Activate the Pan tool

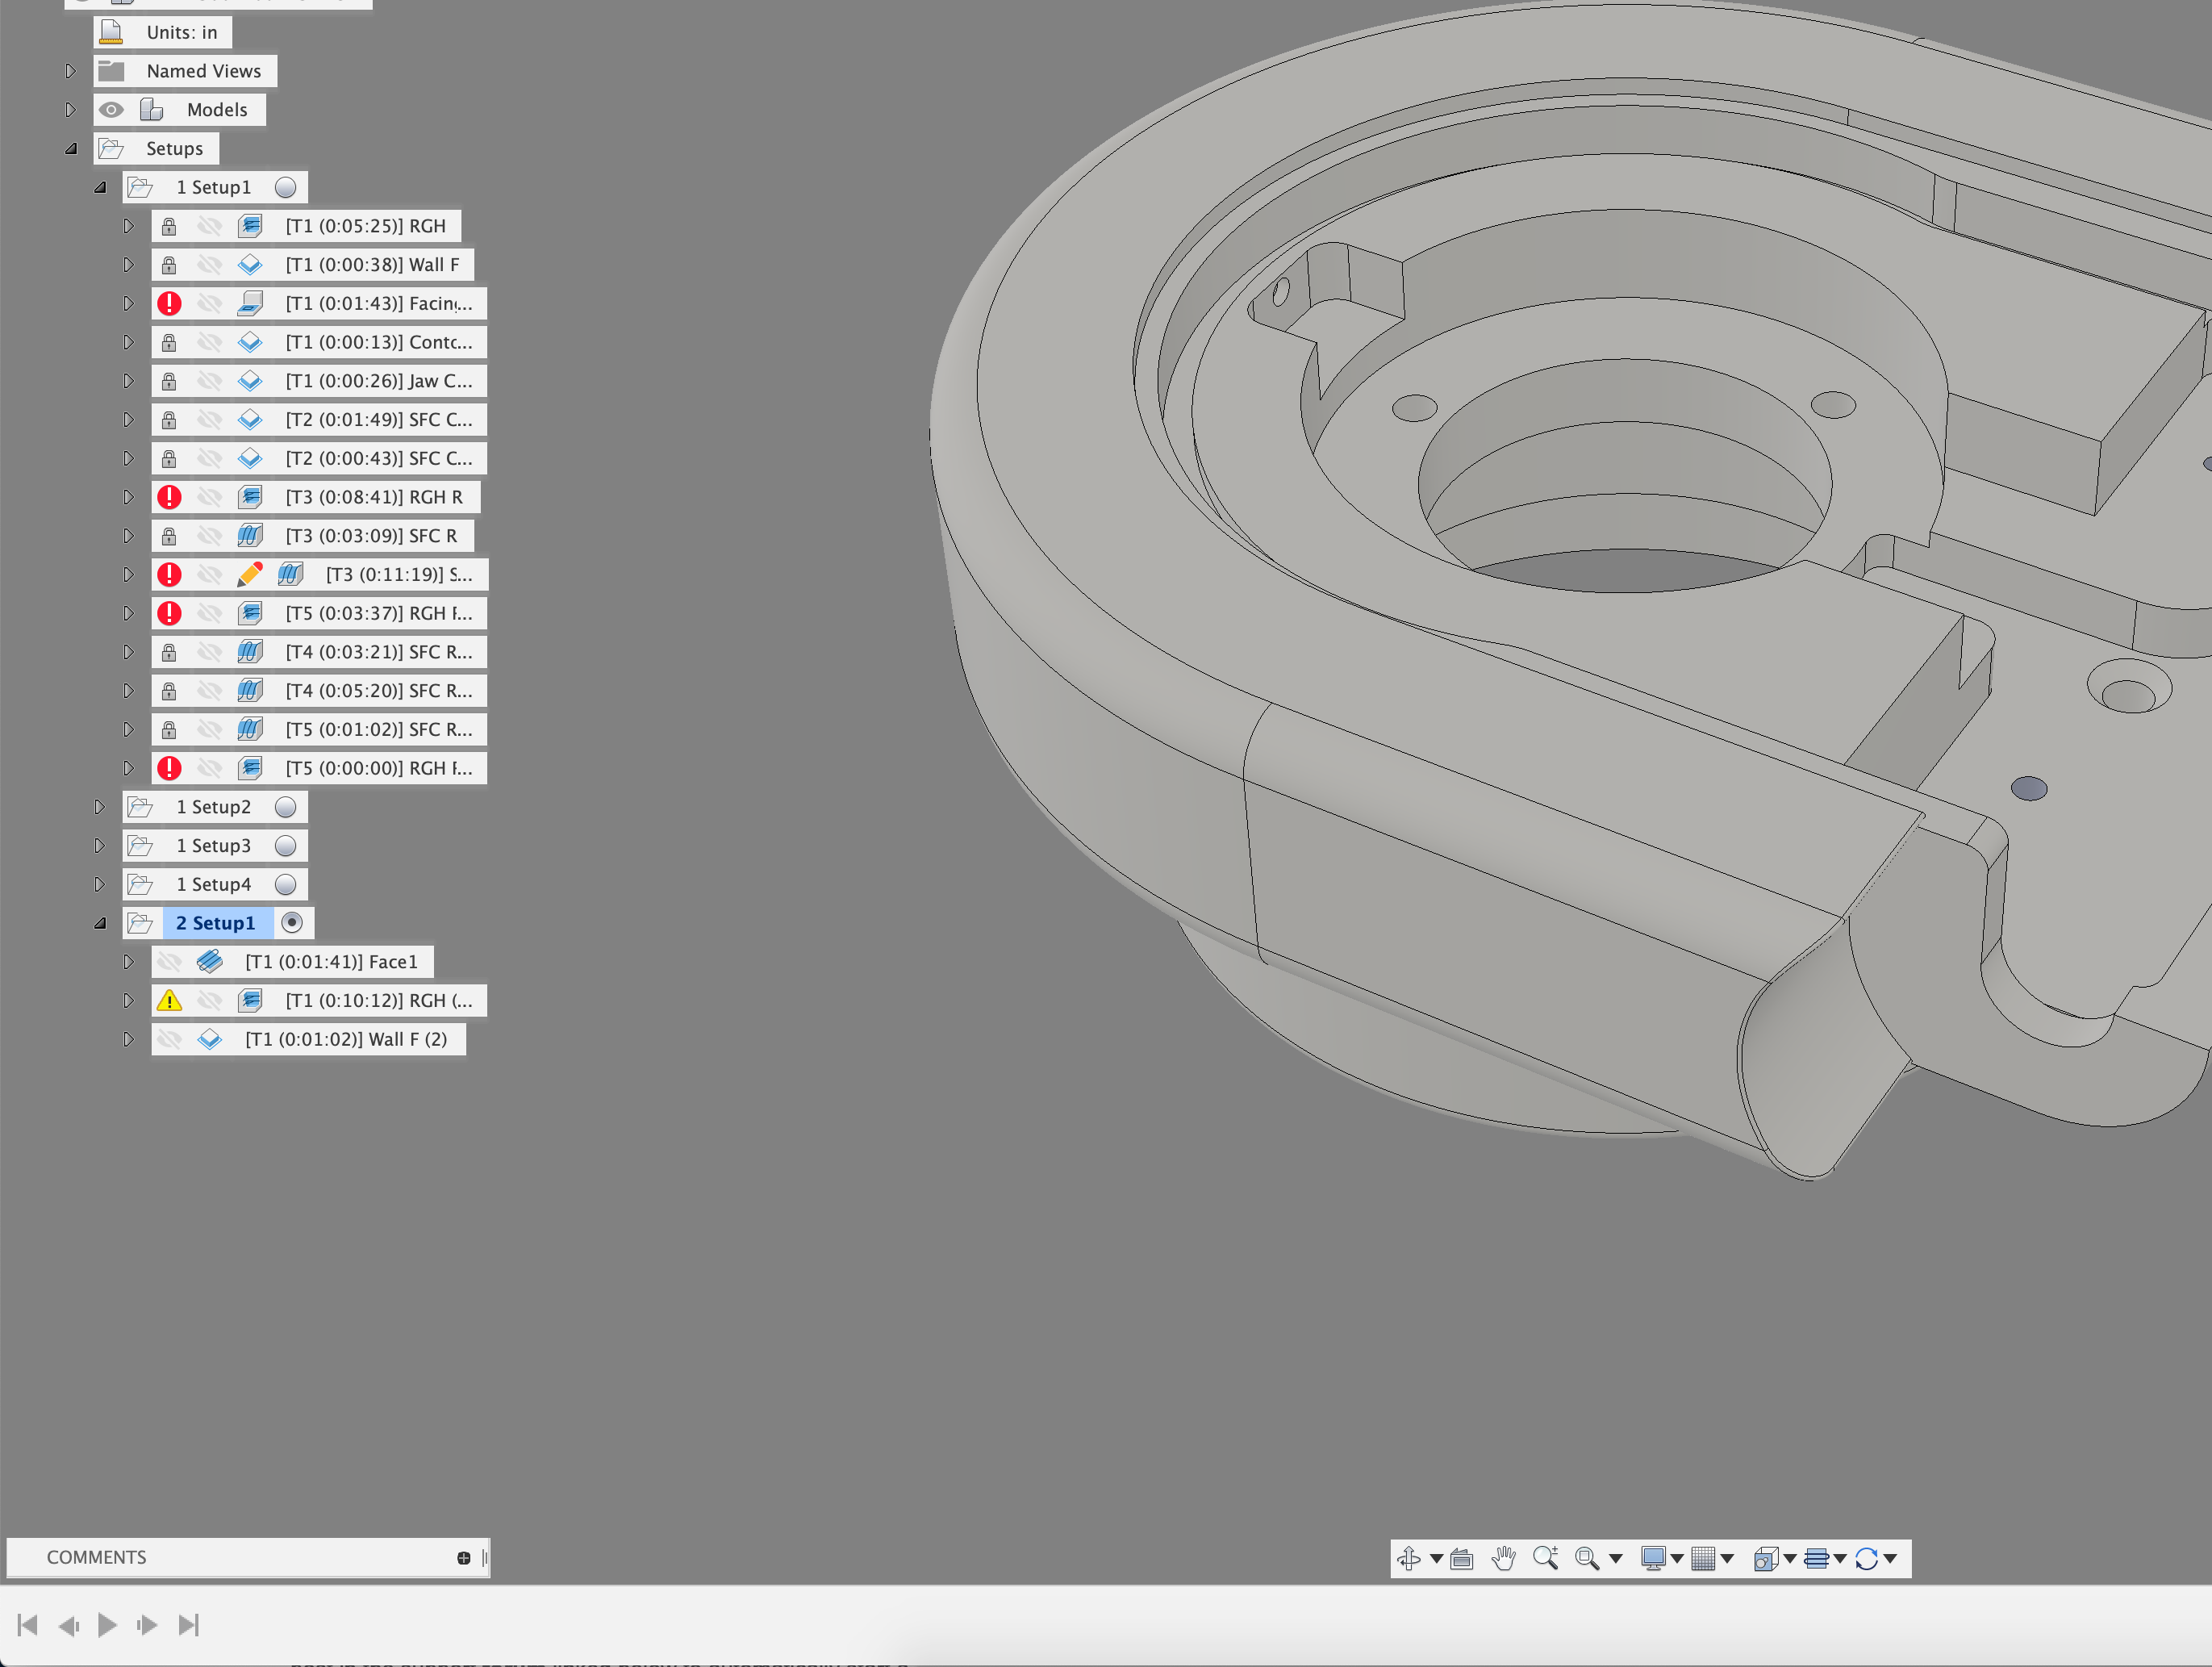point(1503,1557)
